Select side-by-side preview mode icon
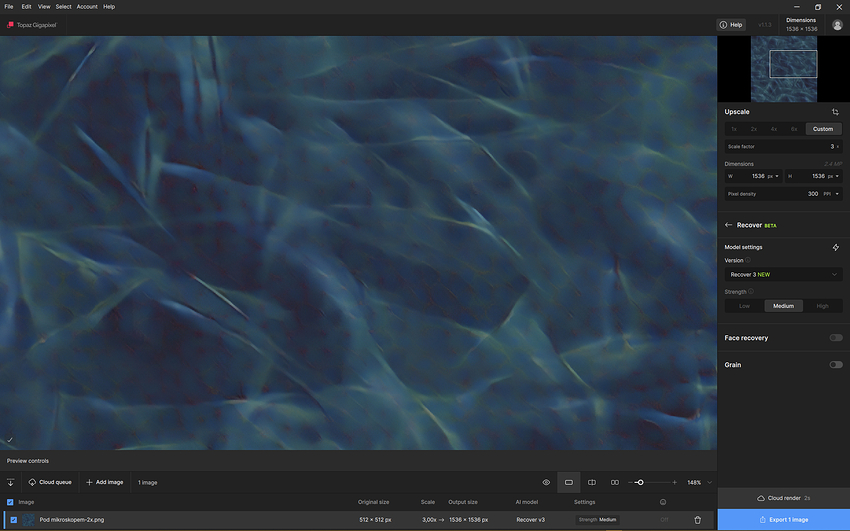The width and height of the screenshot is (850, 531). (615, 482)
